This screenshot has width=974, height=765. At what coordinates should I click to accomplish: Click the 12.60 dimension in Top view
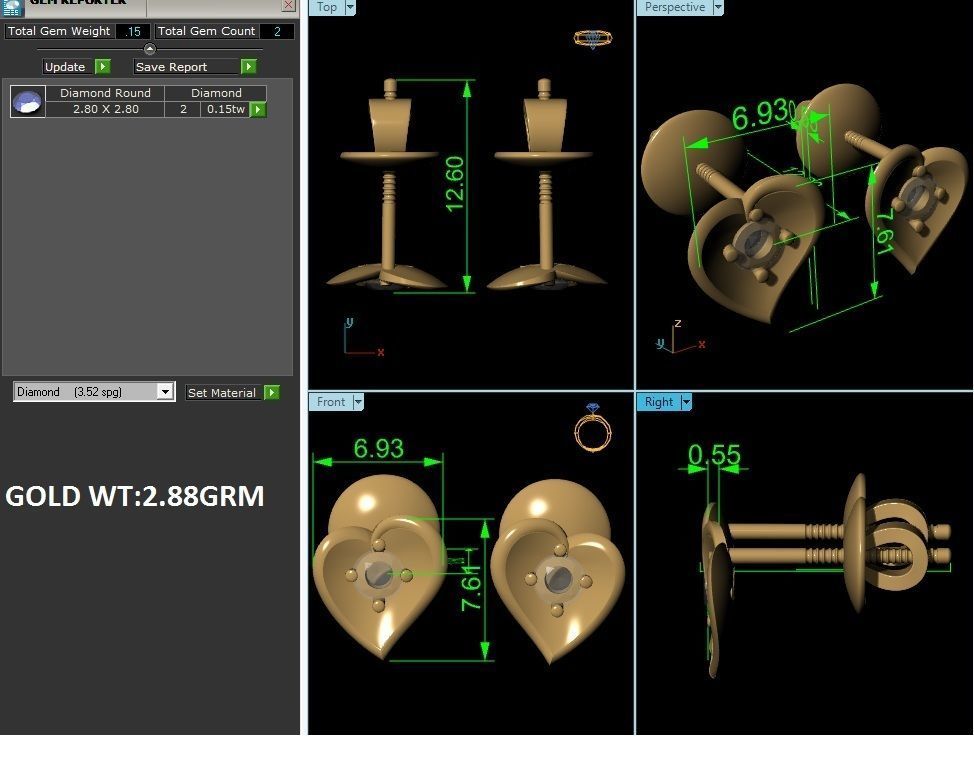455,184
